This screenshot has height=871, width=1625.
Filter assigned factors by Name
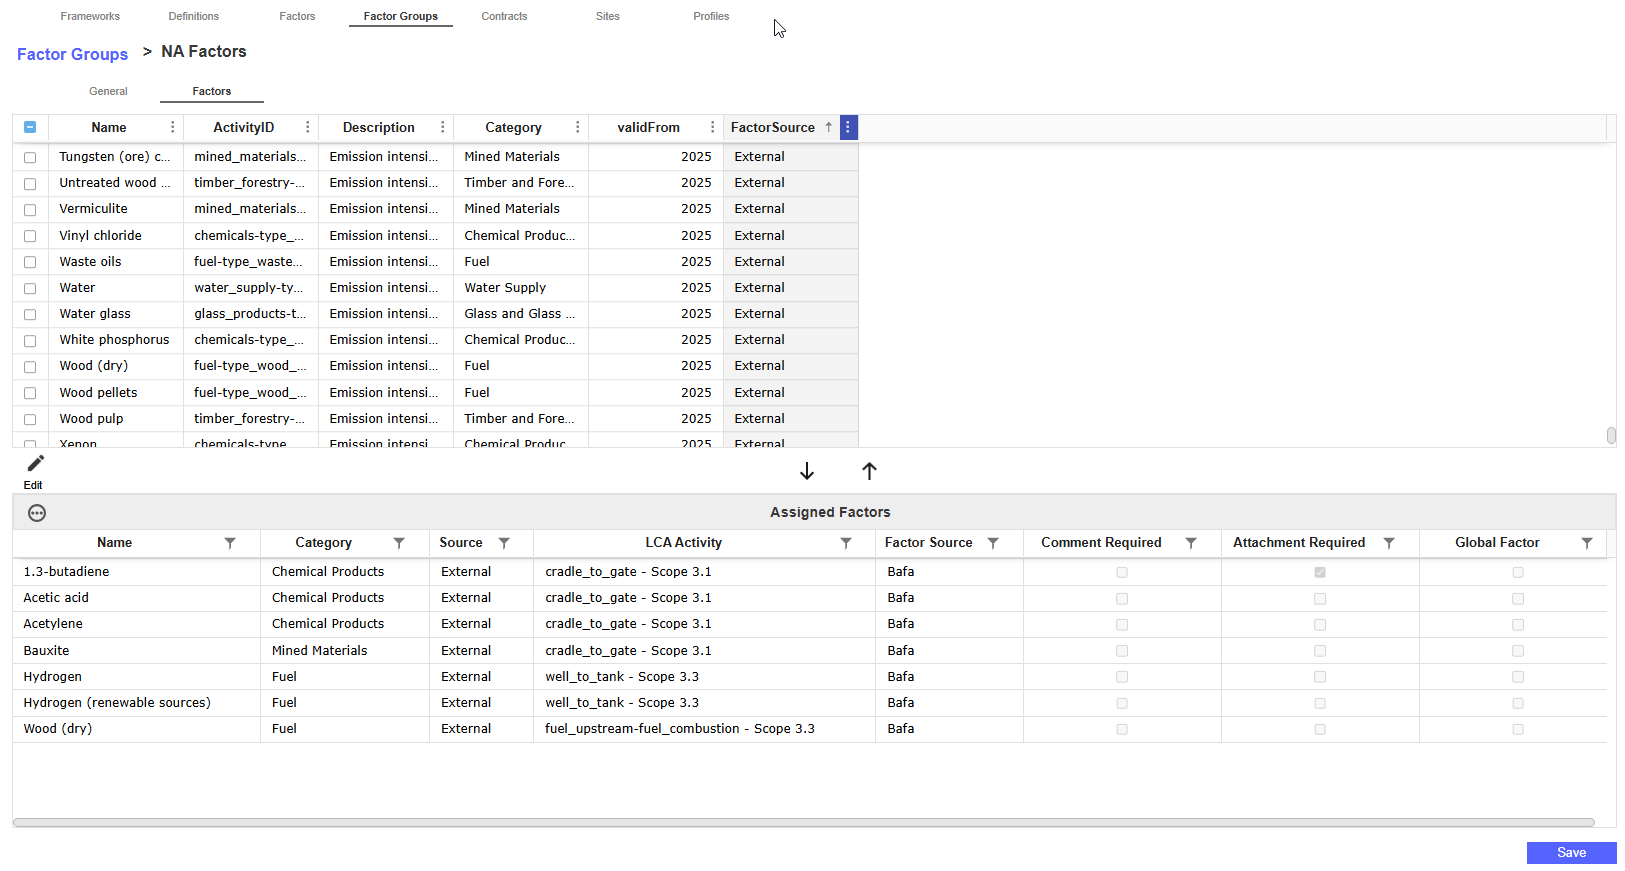coord(230,543)
